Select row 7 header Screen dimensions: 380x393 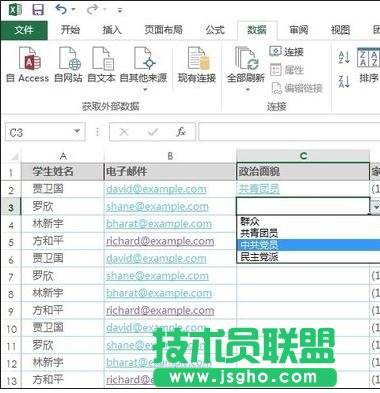pyautogui.click(x=11, y=277)
